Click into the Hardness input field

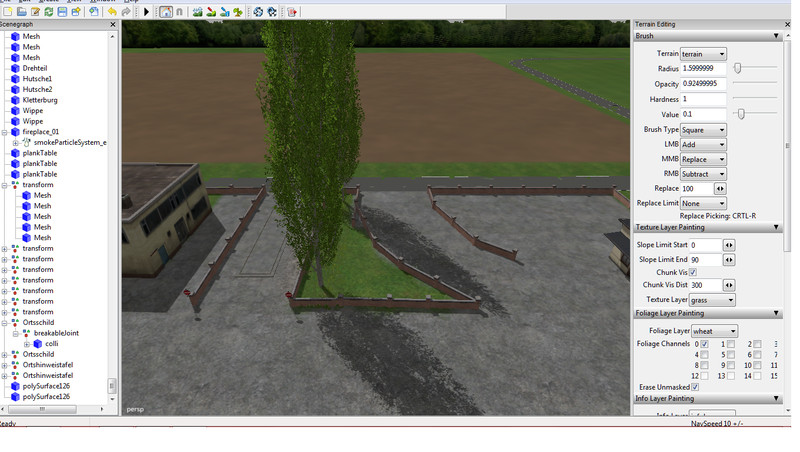point(703,99)
